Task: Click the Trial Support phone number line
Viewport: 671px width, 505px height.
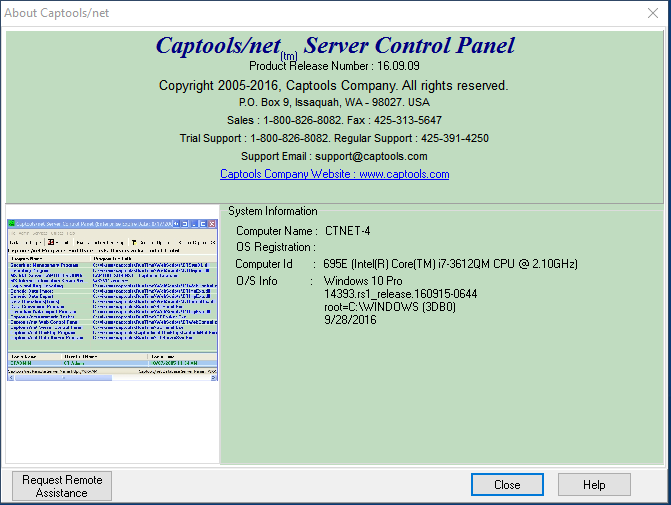Action: (334, 138)
